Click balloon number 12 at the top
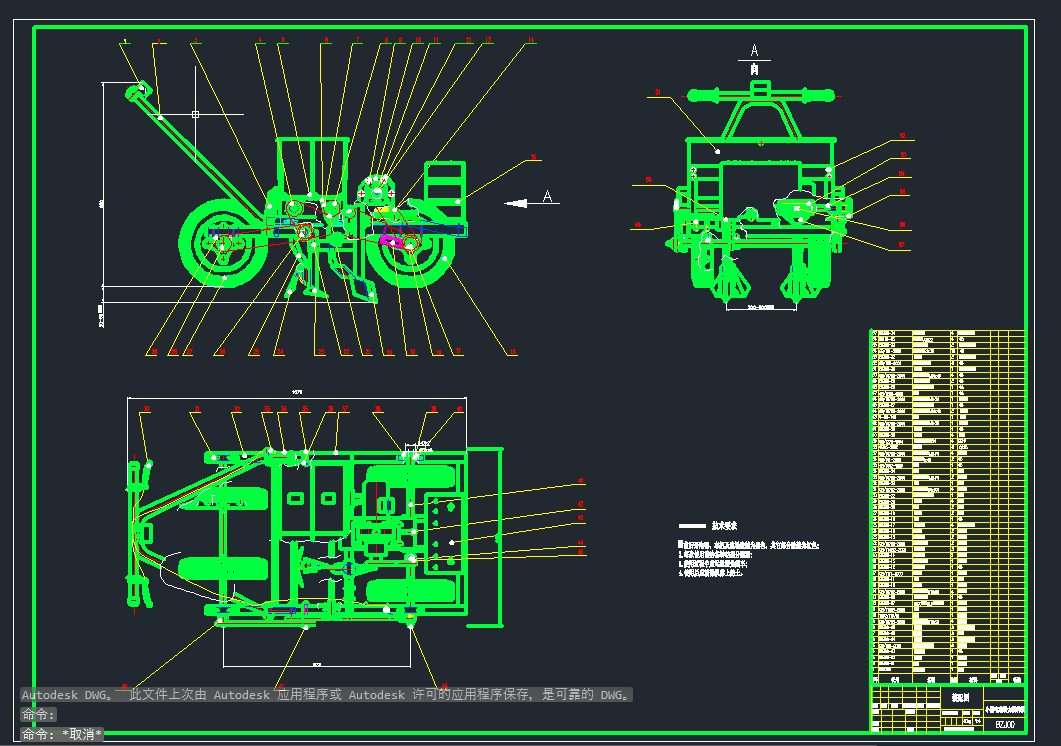Image resolution: width=1061 pixels, height=746 pixels. [x=468, y=41]
